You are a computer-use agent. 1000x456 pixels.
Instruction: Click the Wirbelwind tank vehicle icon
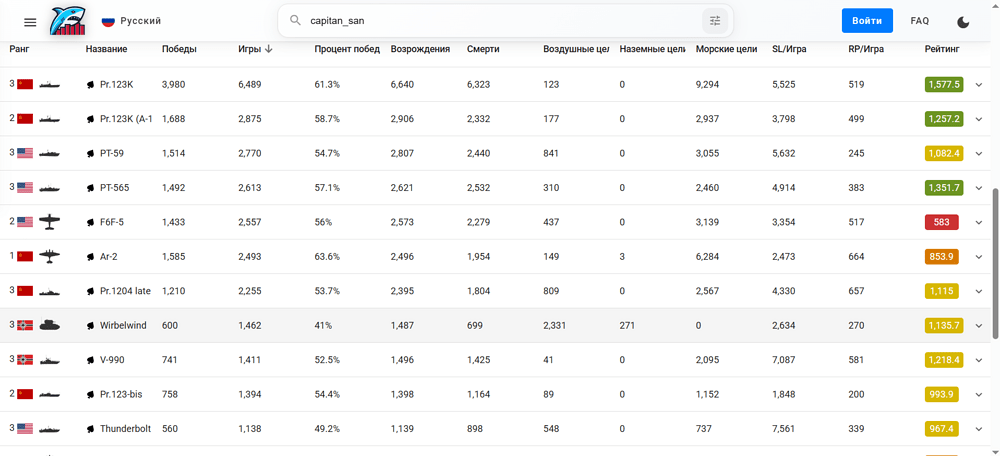[49, 326]
